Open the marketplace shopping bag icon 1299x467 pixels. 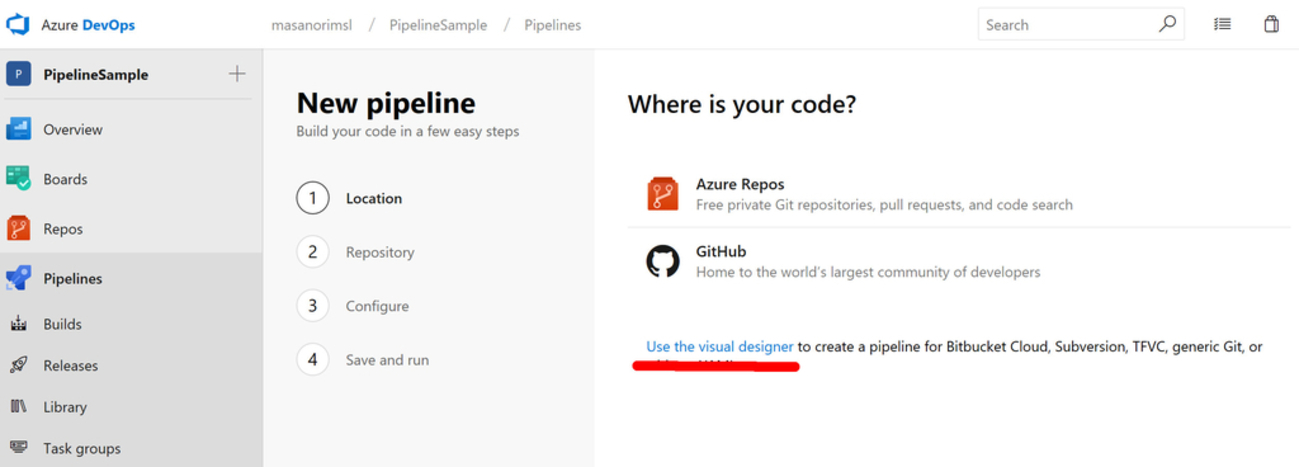pyautogui.click(x=1271, y=24)
